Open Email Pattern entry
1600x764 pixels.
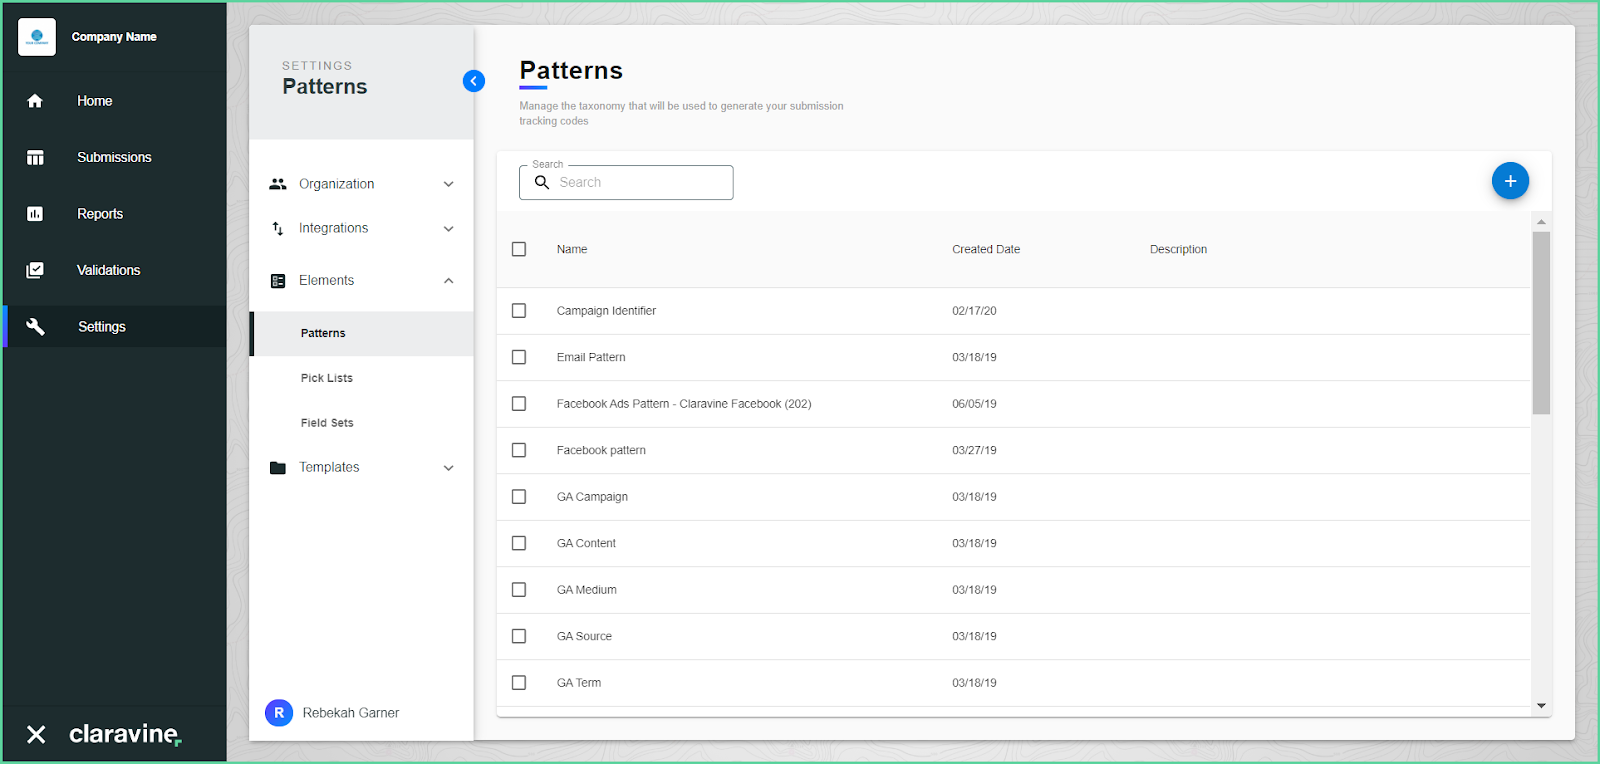[x=591, y=357]
